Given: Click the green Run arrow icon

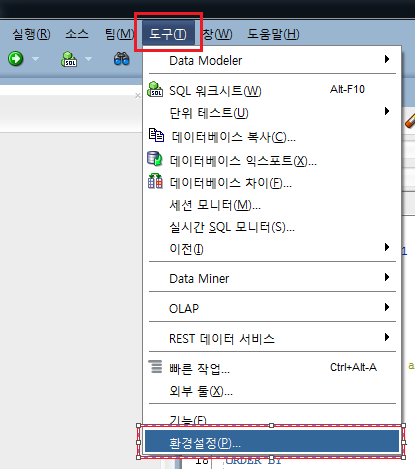Looking at the screenshot, I should pos(15,59).
